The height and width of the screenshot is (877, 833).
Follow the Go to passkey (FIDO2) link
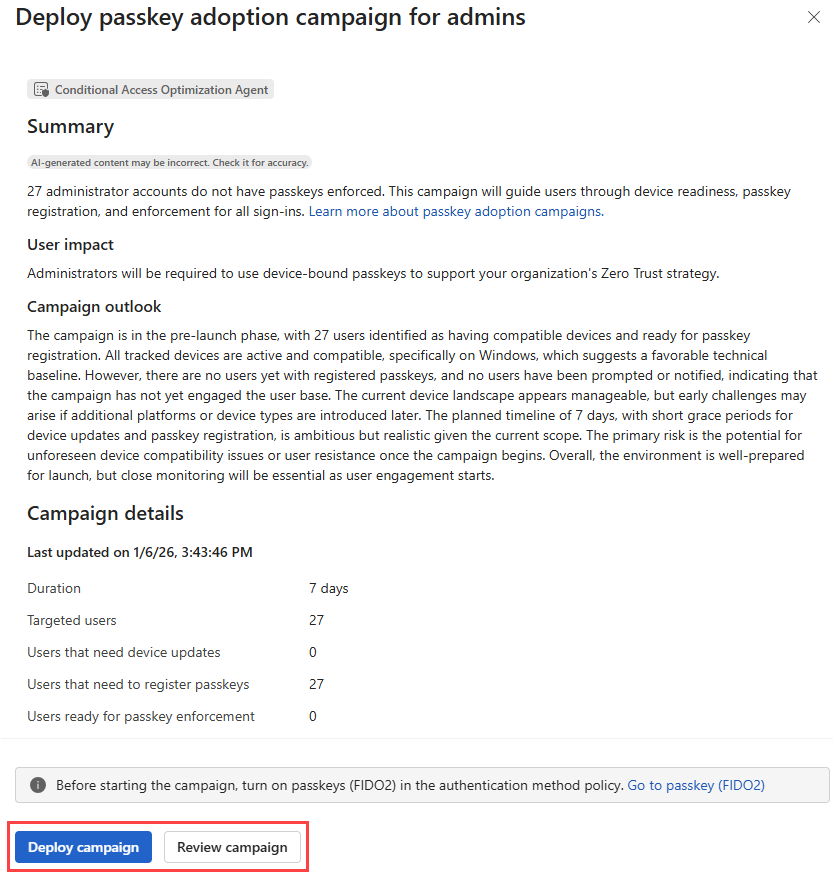695,785
